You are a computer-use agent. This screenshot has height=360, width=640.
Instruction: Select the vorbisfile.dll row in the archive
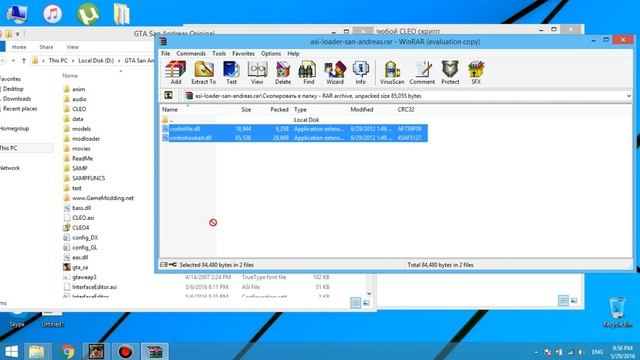point(294,129)
